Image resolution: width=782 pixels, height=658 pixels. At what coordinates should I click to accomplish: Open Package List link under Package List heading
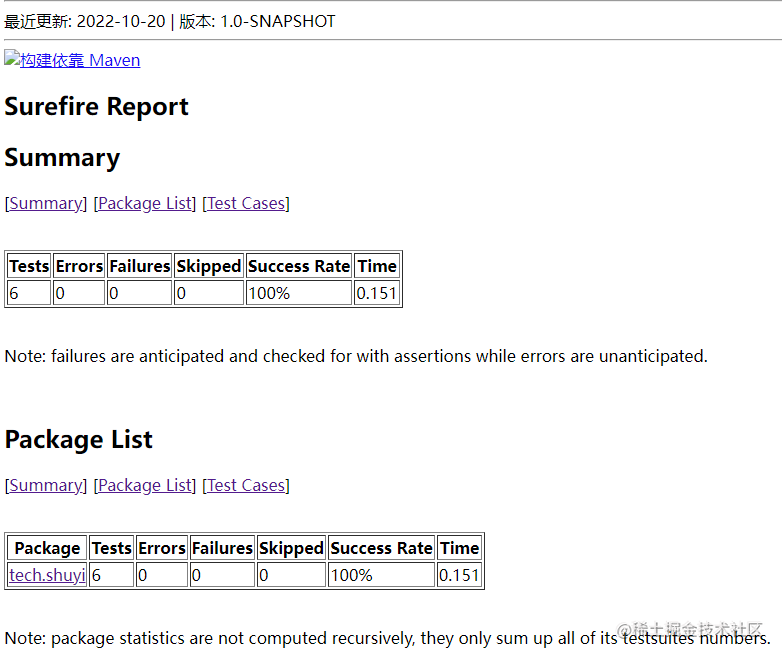coord(145,485)
